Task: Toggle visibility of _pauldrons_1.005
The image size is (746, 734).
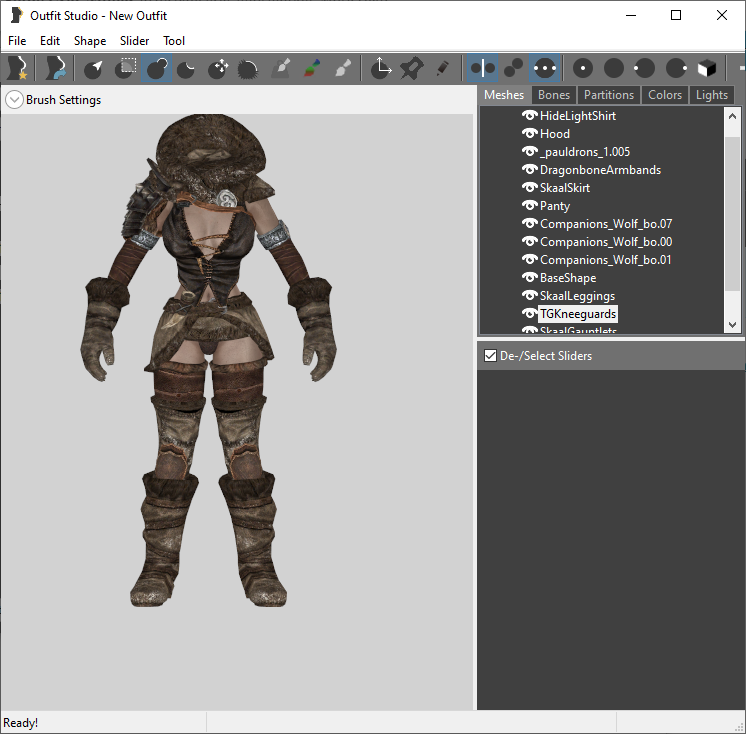Action: coord(529,151)
